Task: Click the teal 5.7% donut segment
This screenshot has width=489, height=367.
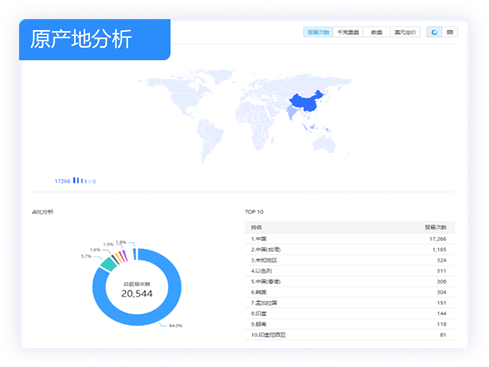Action: pos(109,264)
